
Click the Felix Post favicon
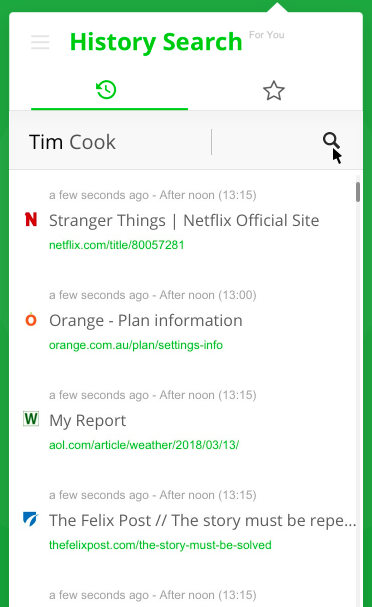pyautogui.click(x=31, y=519)
